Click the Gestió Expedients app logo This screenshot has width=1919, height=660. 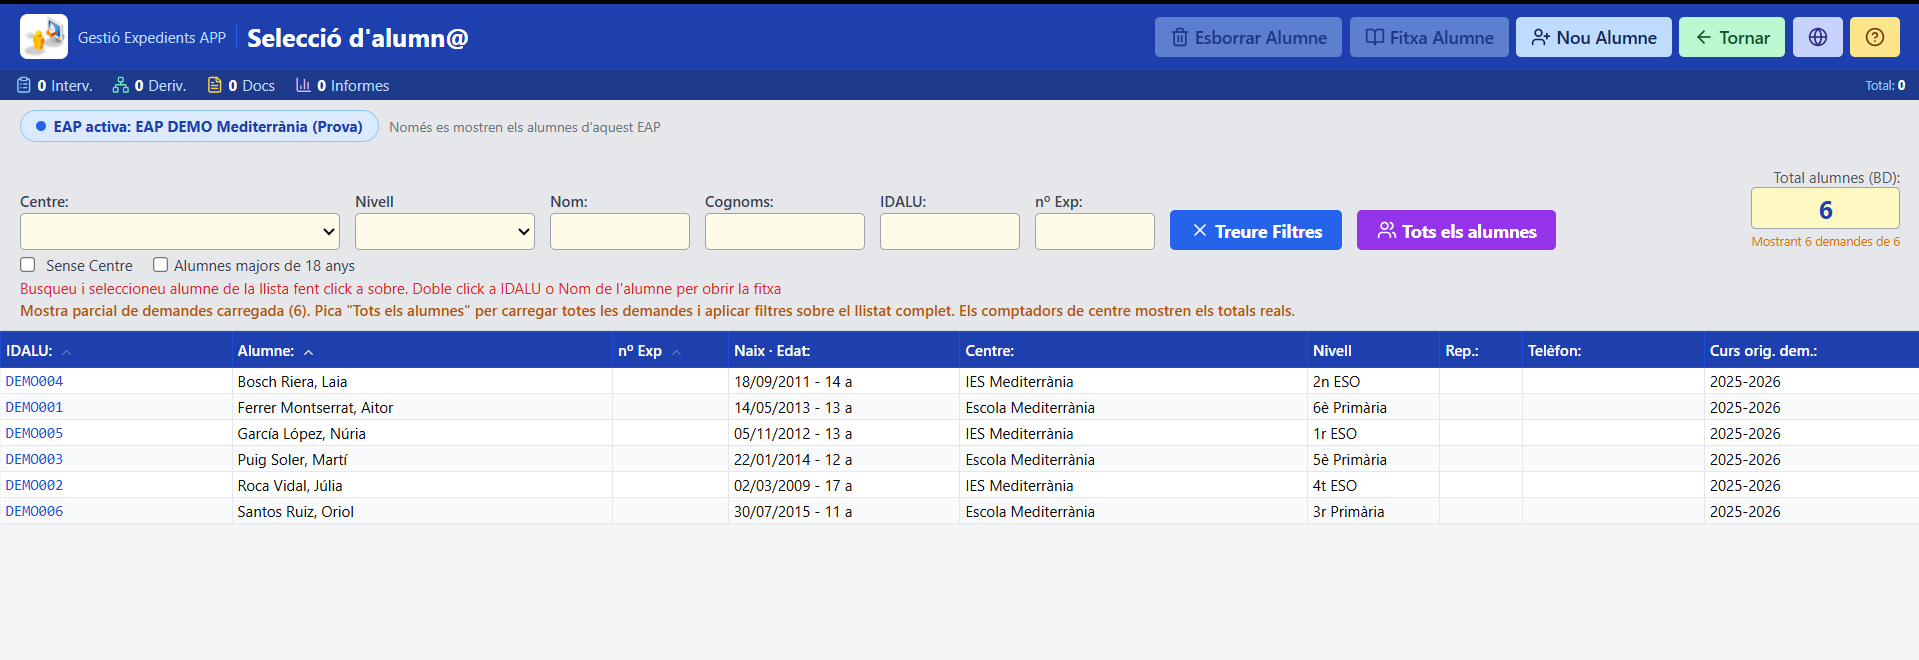point(44,37)
